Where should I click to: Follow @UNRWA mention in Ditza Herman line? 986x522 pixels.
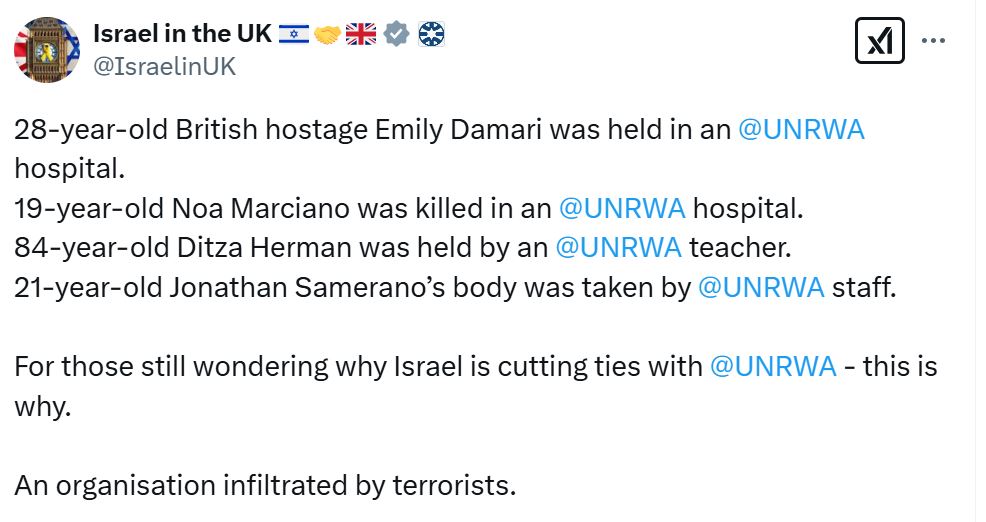click(618, 248)
